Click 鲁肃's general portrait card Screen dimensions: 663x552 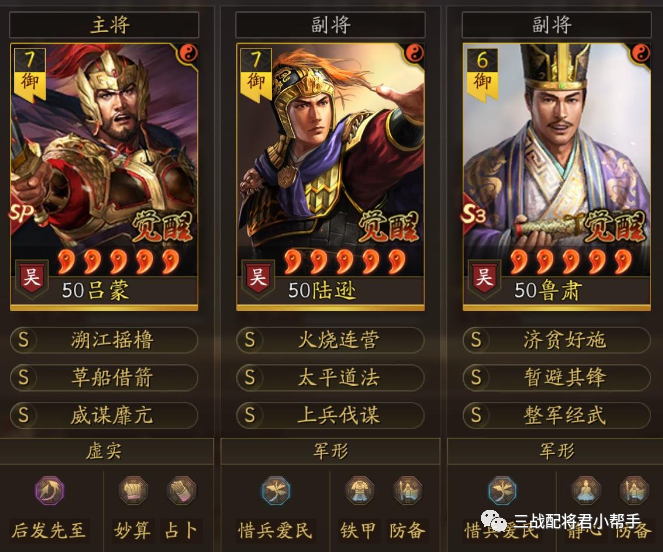556,177
